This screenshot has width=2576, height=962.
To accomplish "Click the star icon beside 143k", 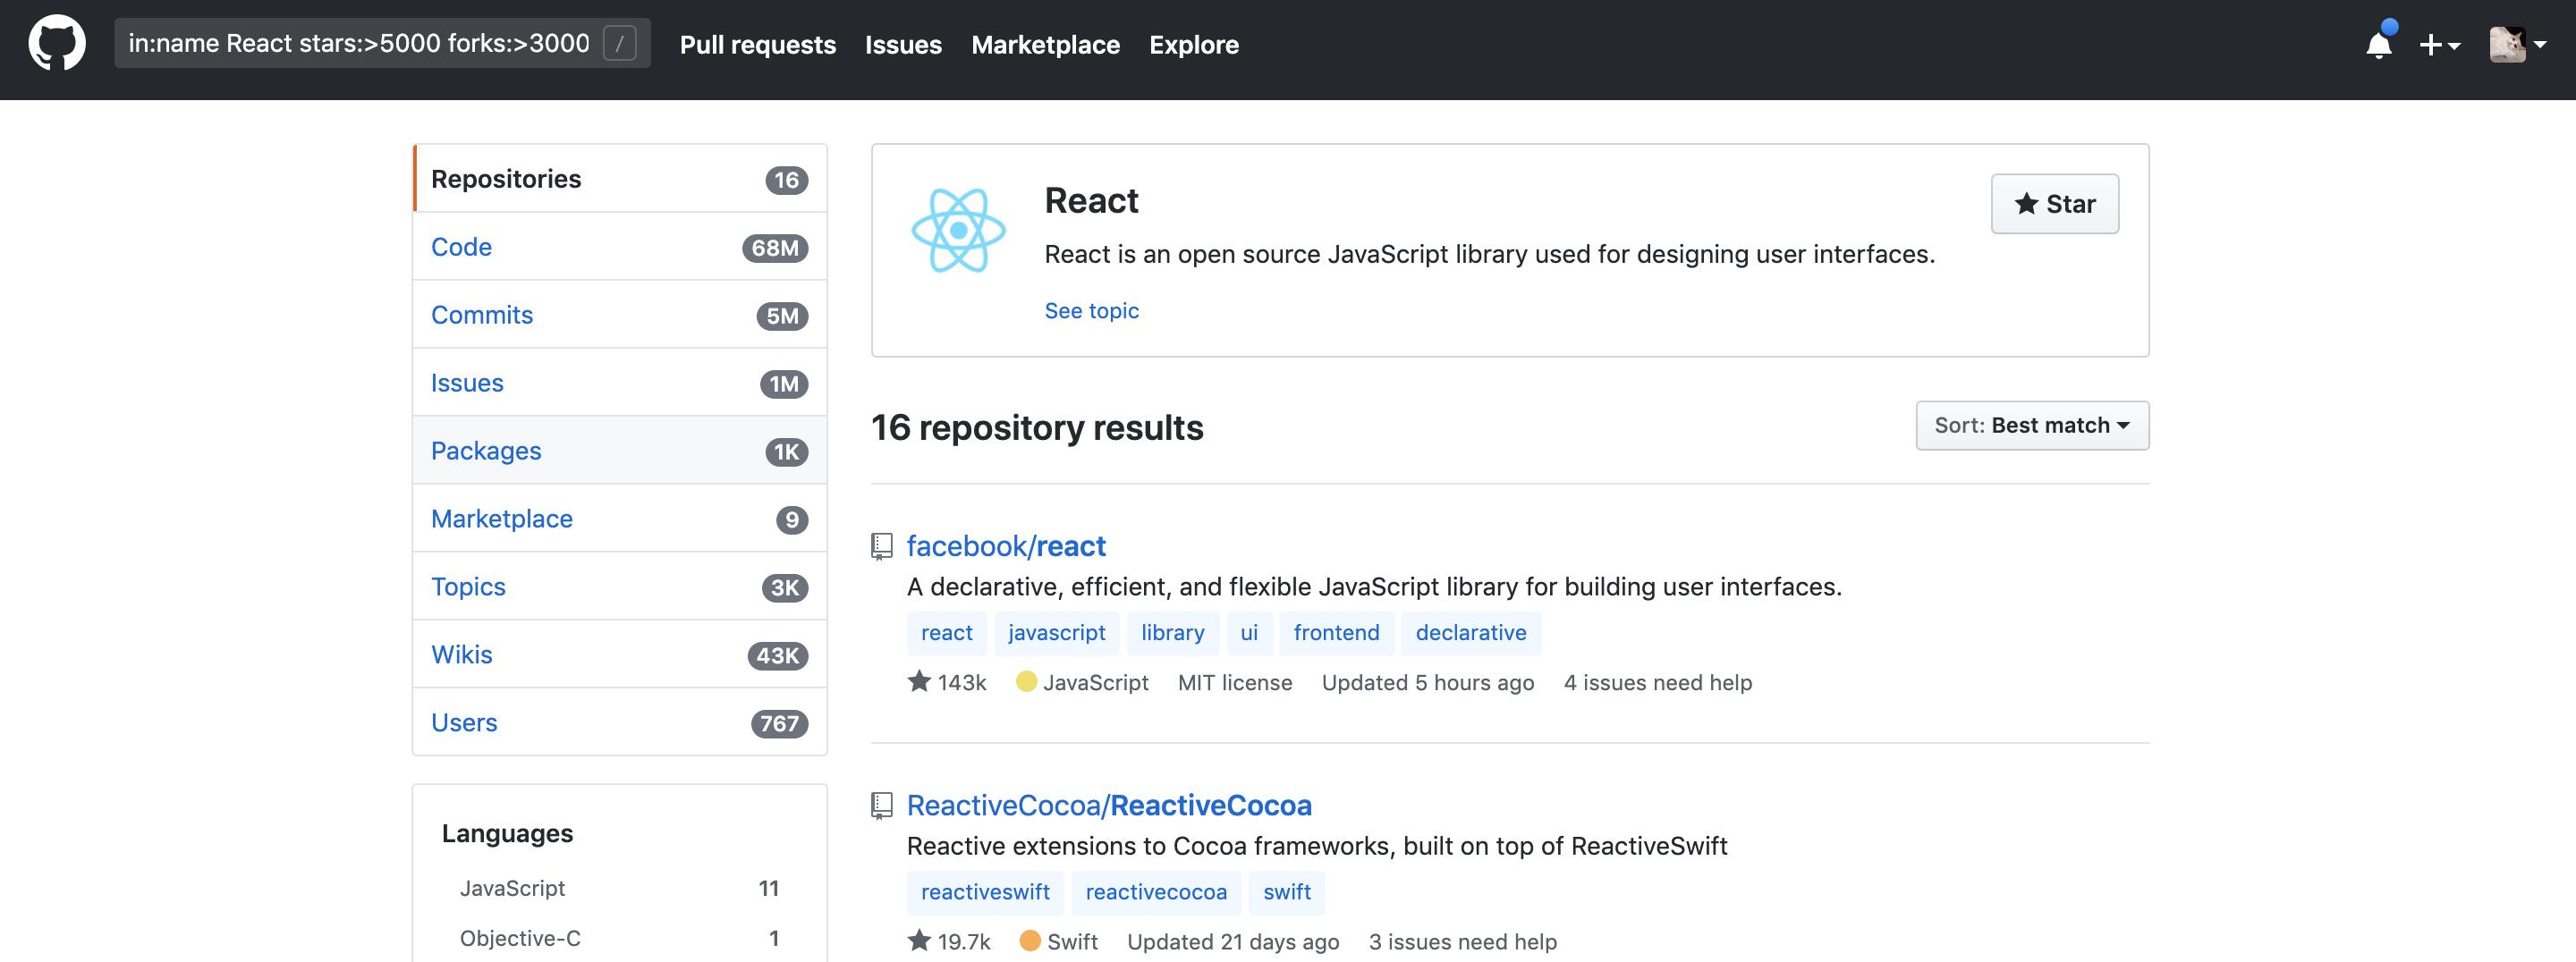I will 919,682.
